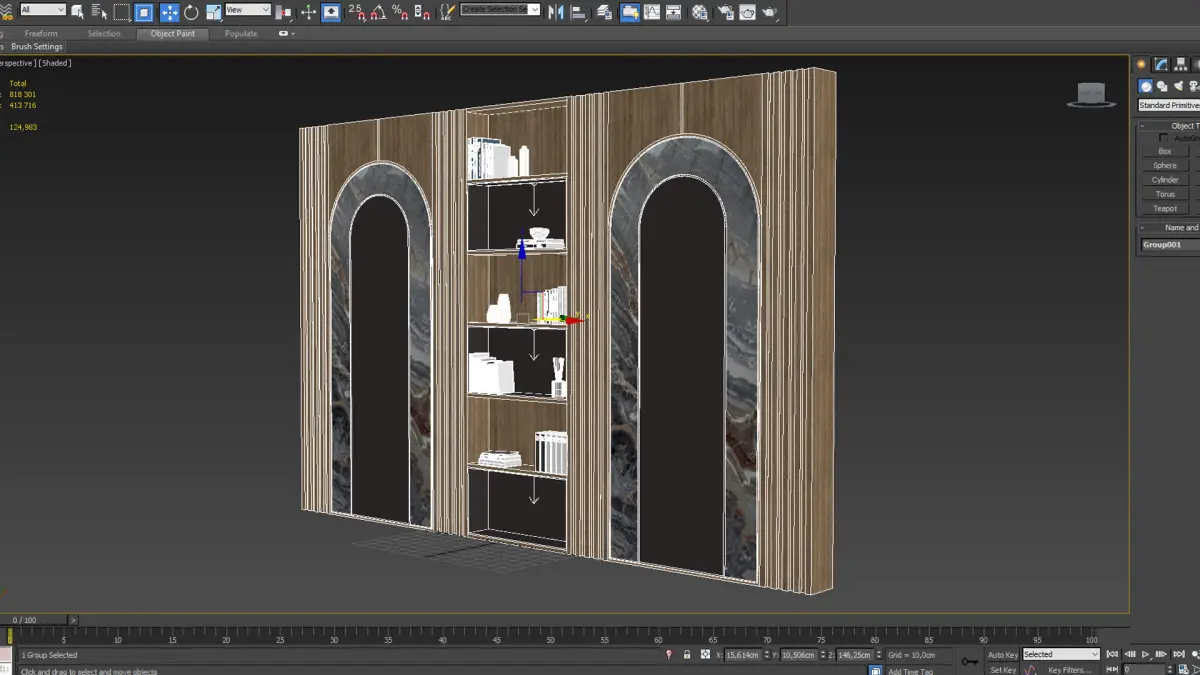Open Curve Editor from toolbar
The height and width of the screenshot is (675, 1200).
click(x=652, y=13)
